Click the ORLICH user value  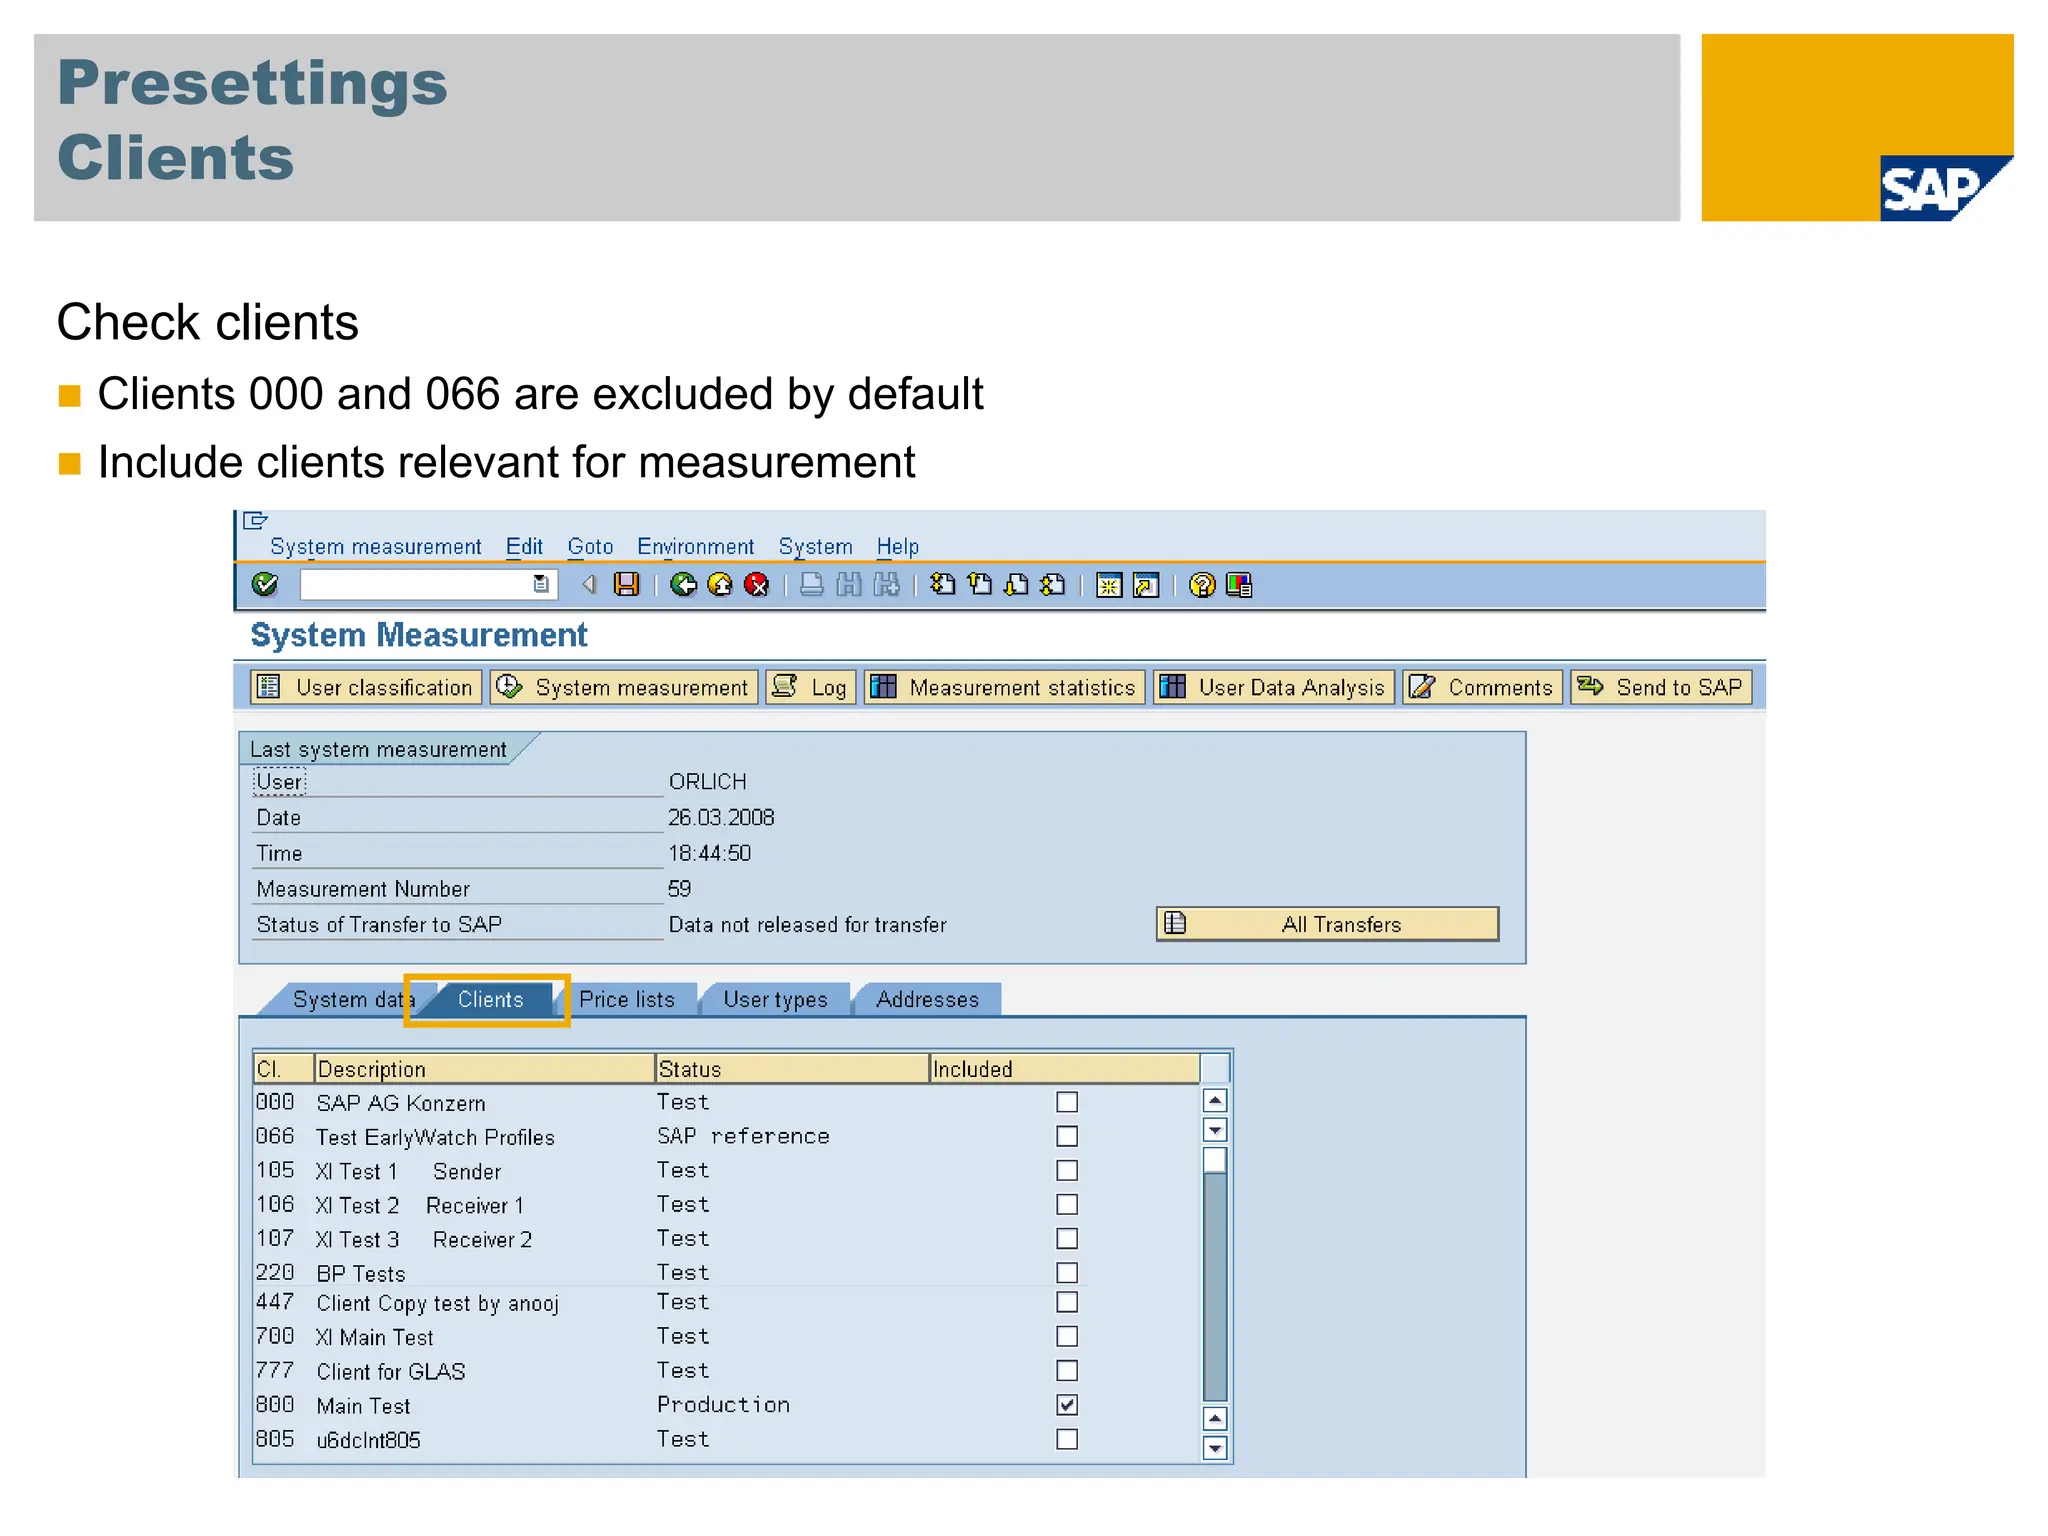click(708, 781)
